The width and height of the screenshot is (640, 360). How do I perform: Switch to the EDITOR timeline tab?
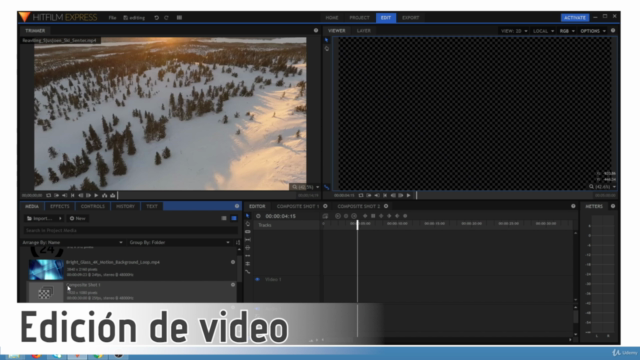pos(257,207)
